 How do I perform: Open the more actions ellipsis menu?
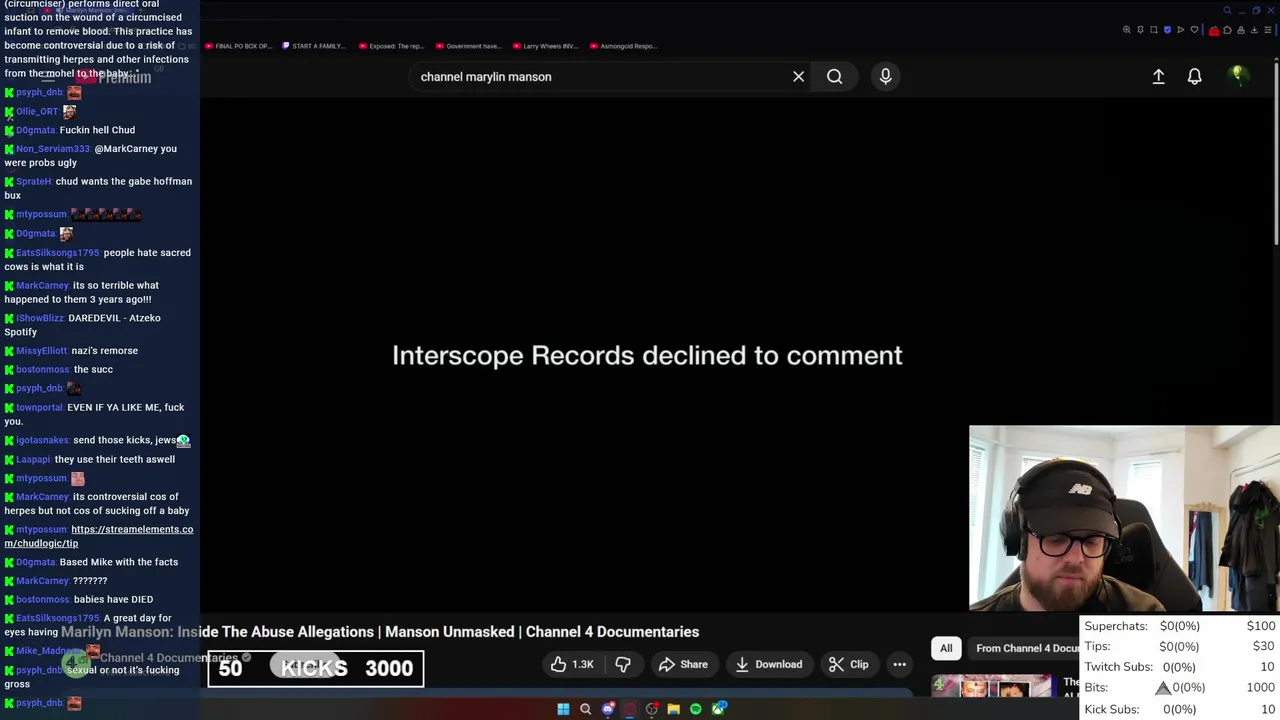[x=899, y=664]
